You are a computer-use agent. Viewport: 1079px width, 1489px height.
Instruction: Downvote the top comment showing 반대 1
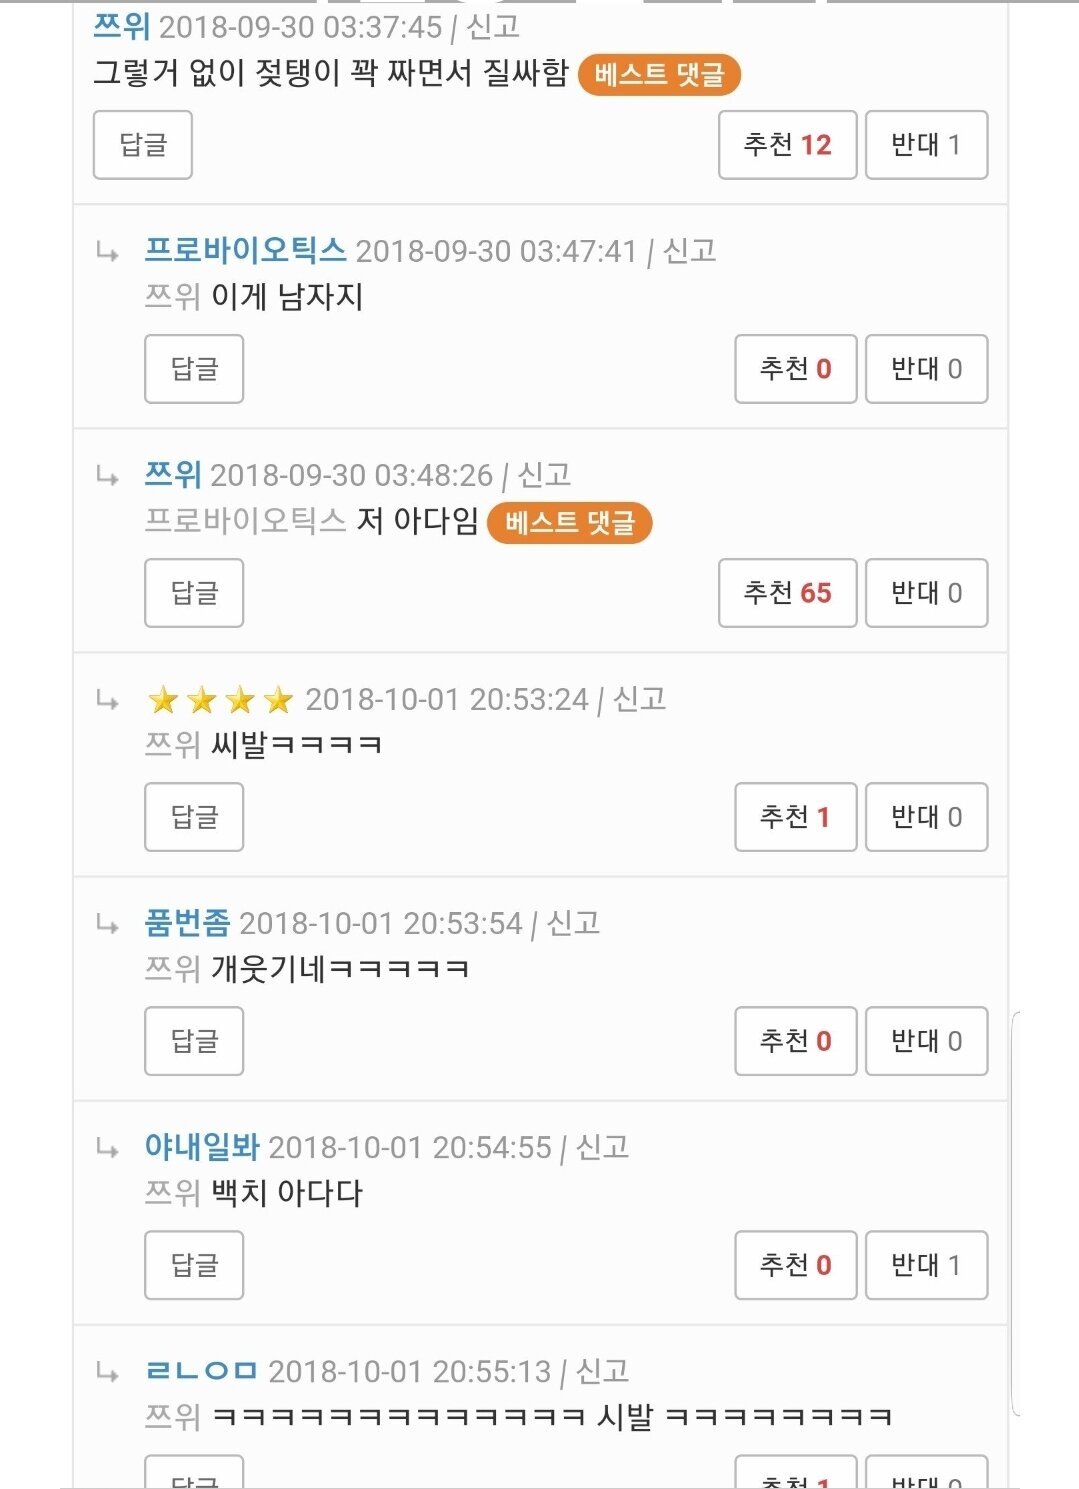(926, 145)
